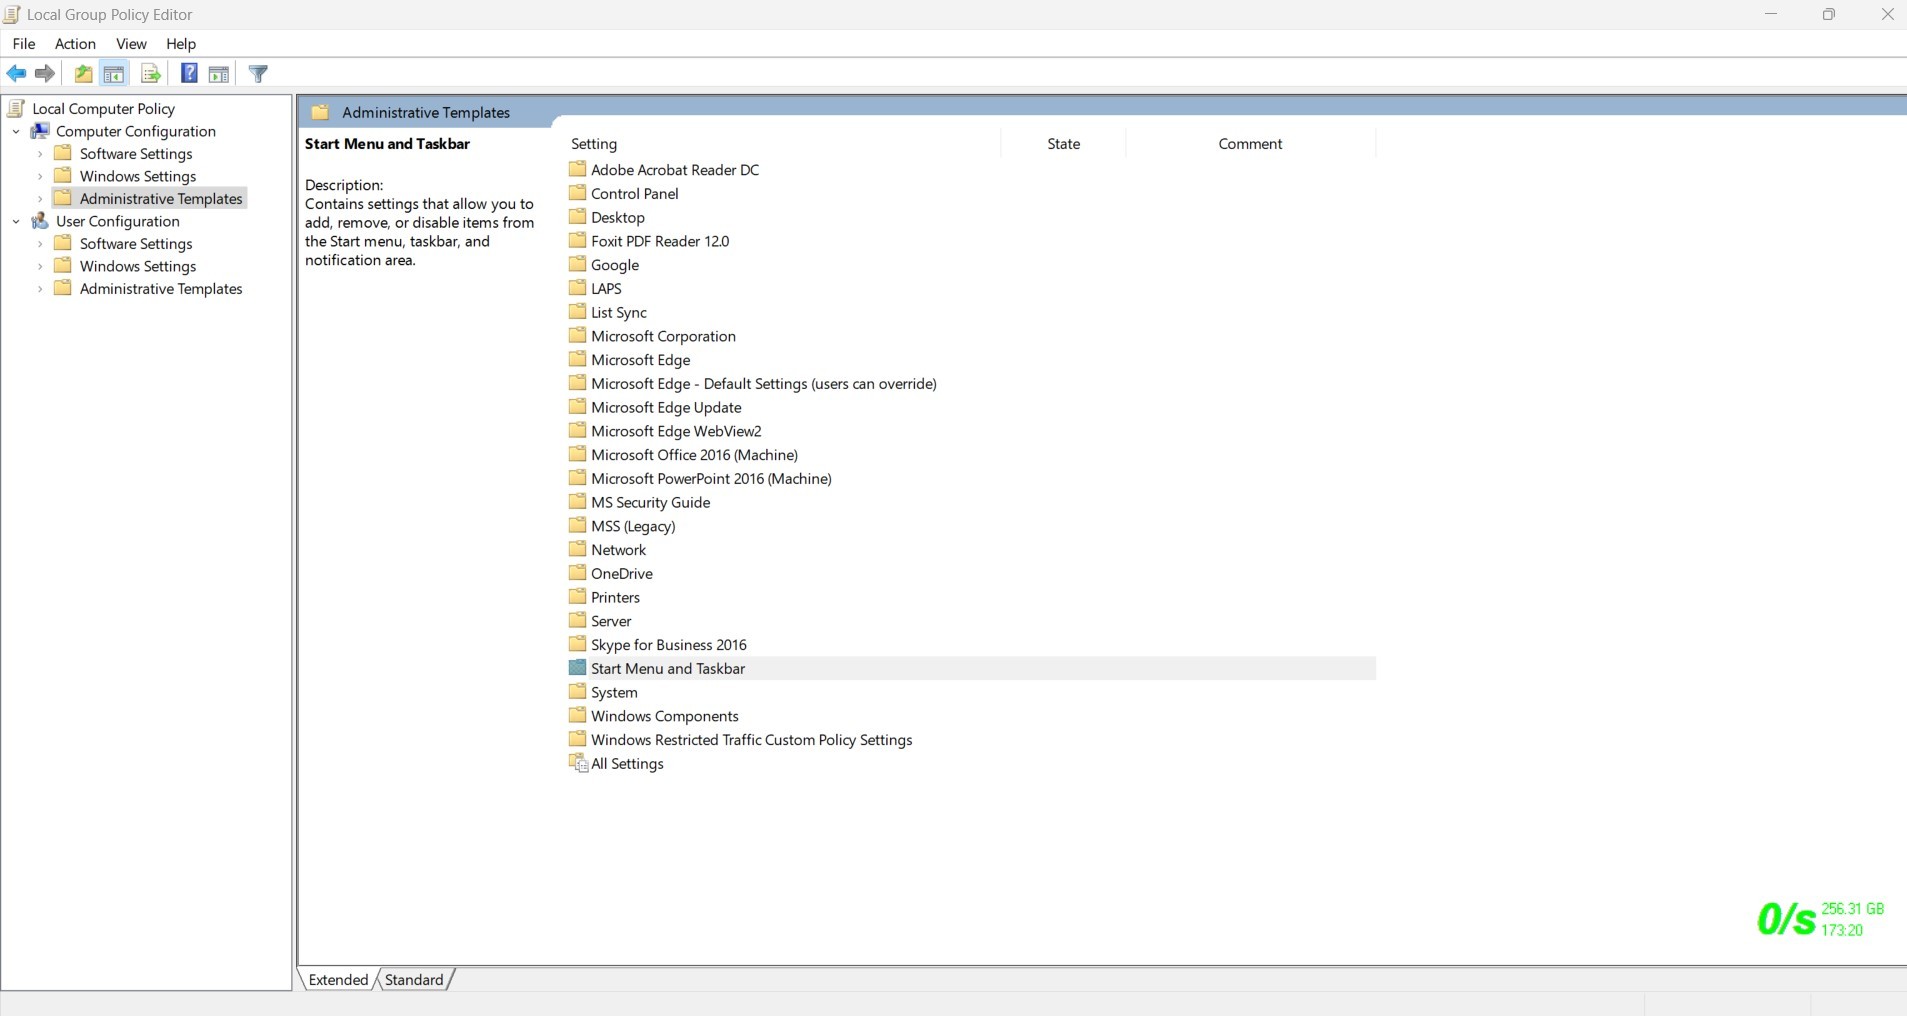Select "Microsoft PowerPoint 2016 (Machine)" entry
This screenshot has height=1016, width=1907.
click(x=711, y=478)
